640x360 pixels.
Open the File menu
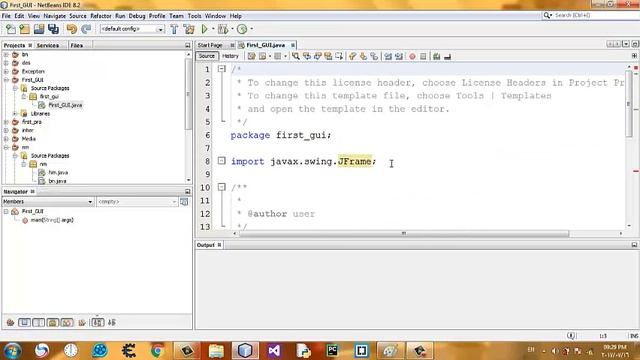(6, 16)
